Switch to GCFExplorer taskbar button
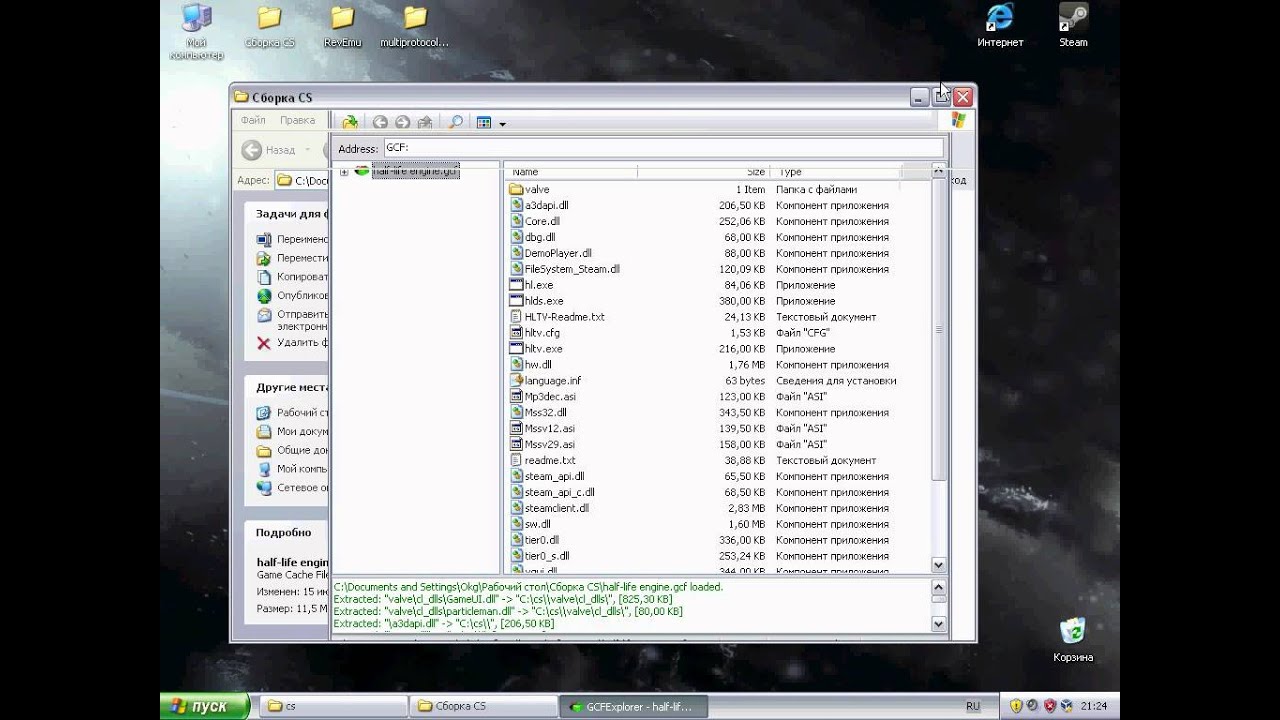The image size is (1280, 720). tap(633, 706)
